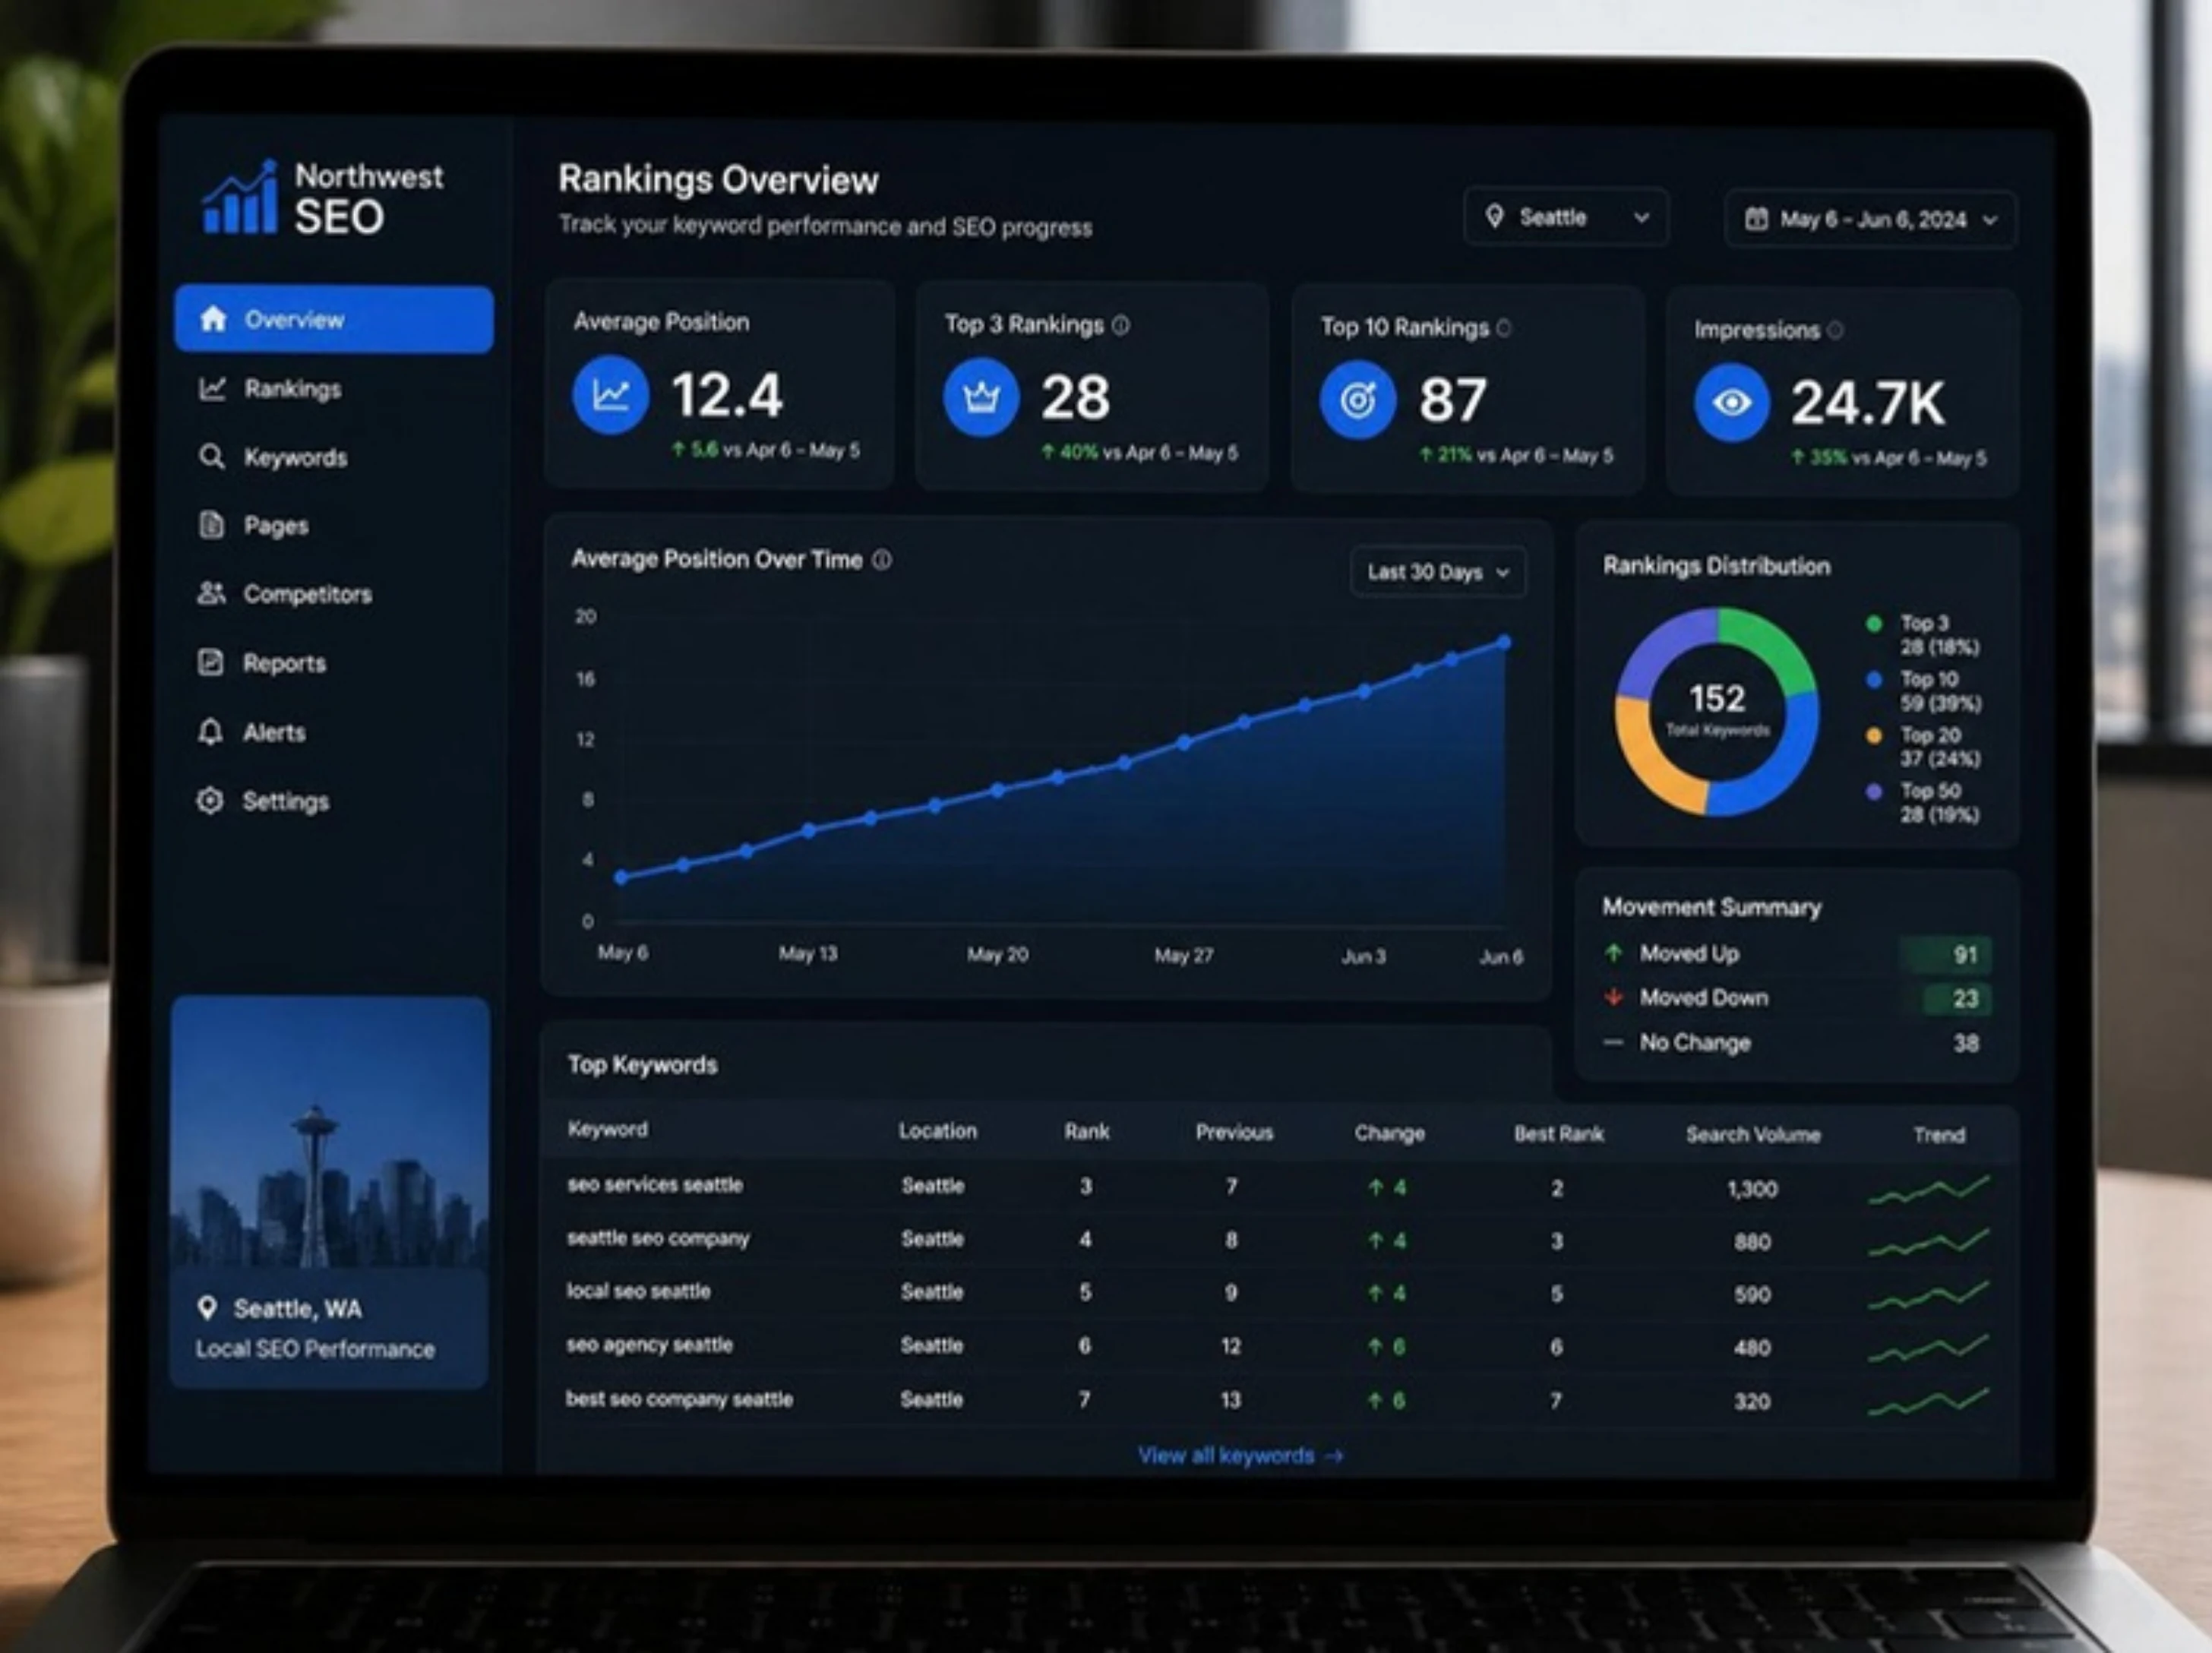This screenshot has width=2212, height=1653.
Task: Click the 12.4 average position value
Action: point(727,395)
